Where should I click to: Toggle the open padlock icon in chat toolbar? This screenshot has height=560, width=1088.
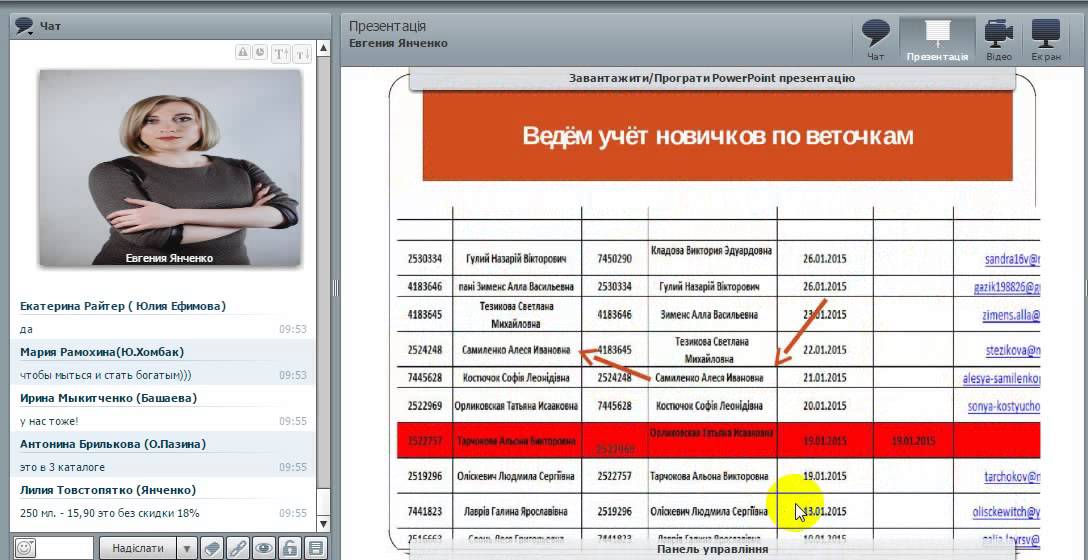tap(289, 548)
